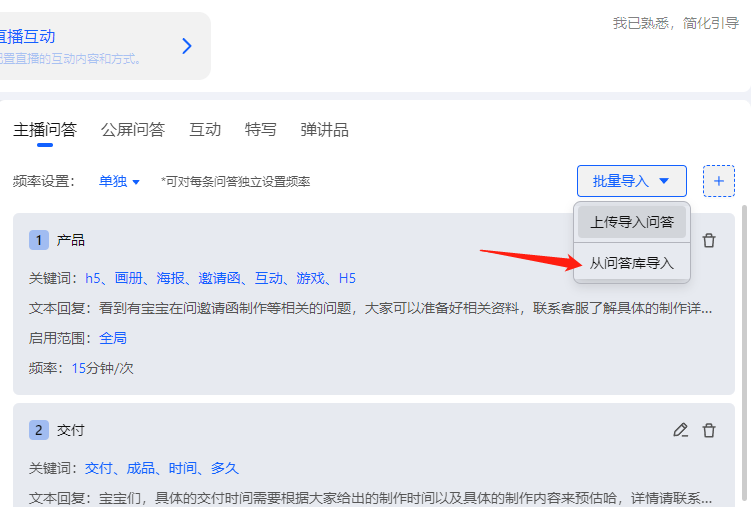Open the 单独 frequency setting dropdown
Screen dimensions: 751x507
coord(119,181)
